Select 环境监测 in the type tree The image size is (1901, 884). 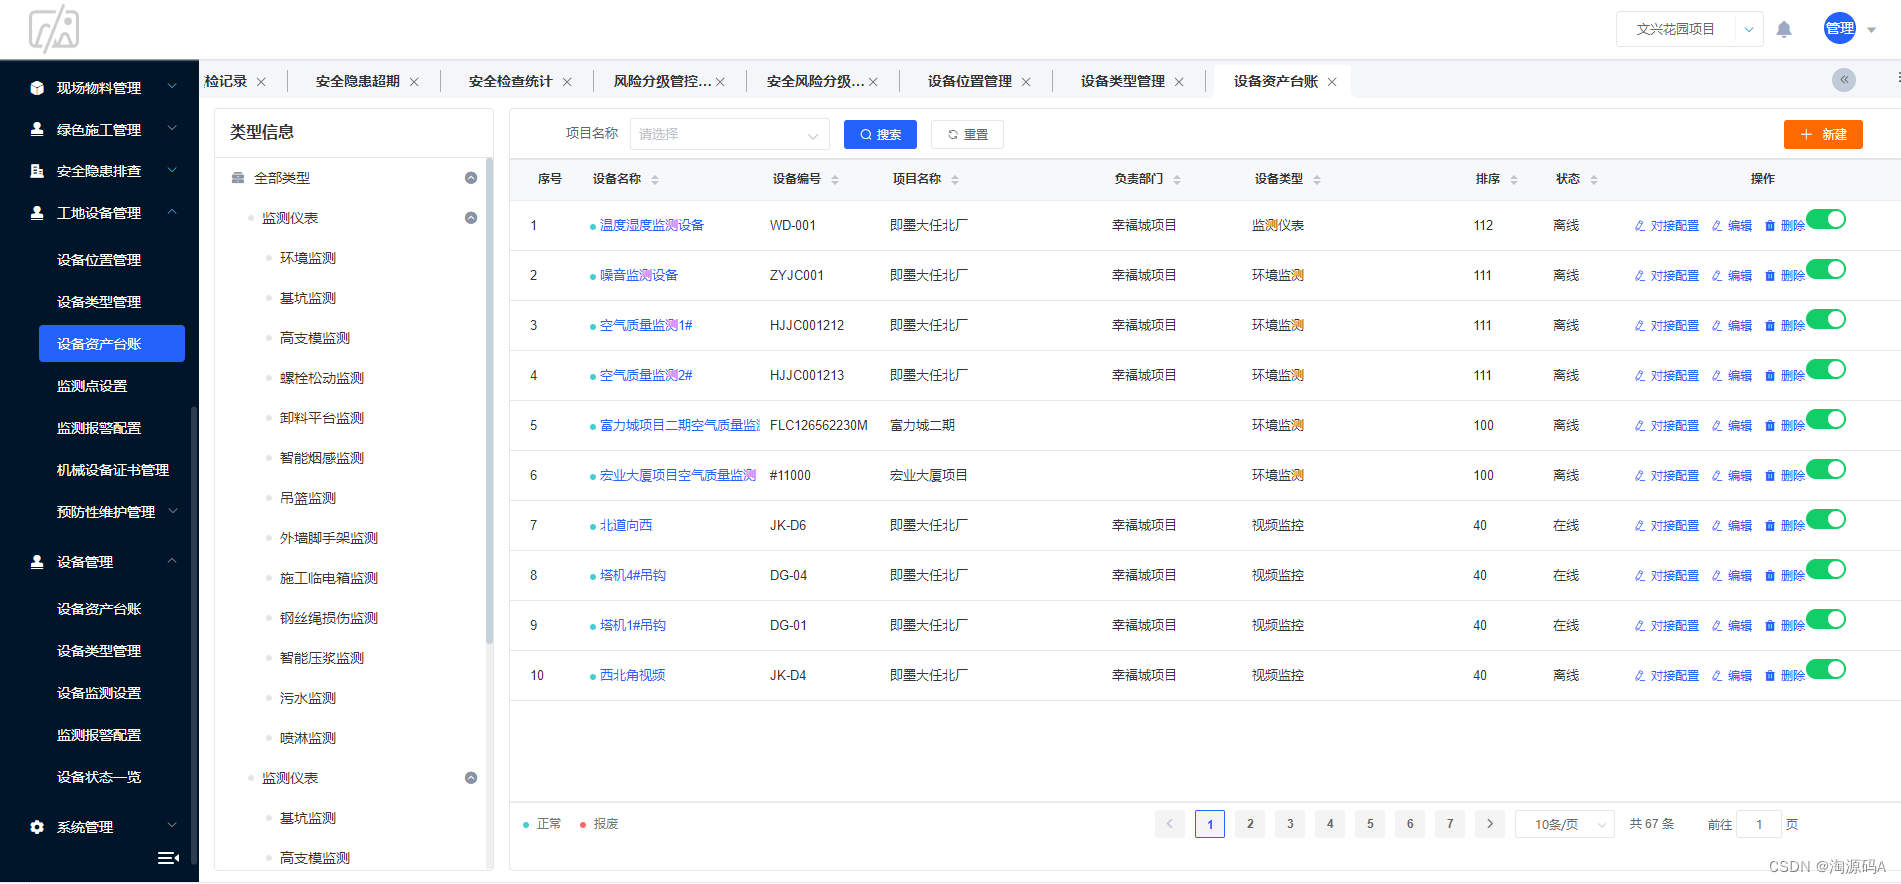[x=308, y=258]
